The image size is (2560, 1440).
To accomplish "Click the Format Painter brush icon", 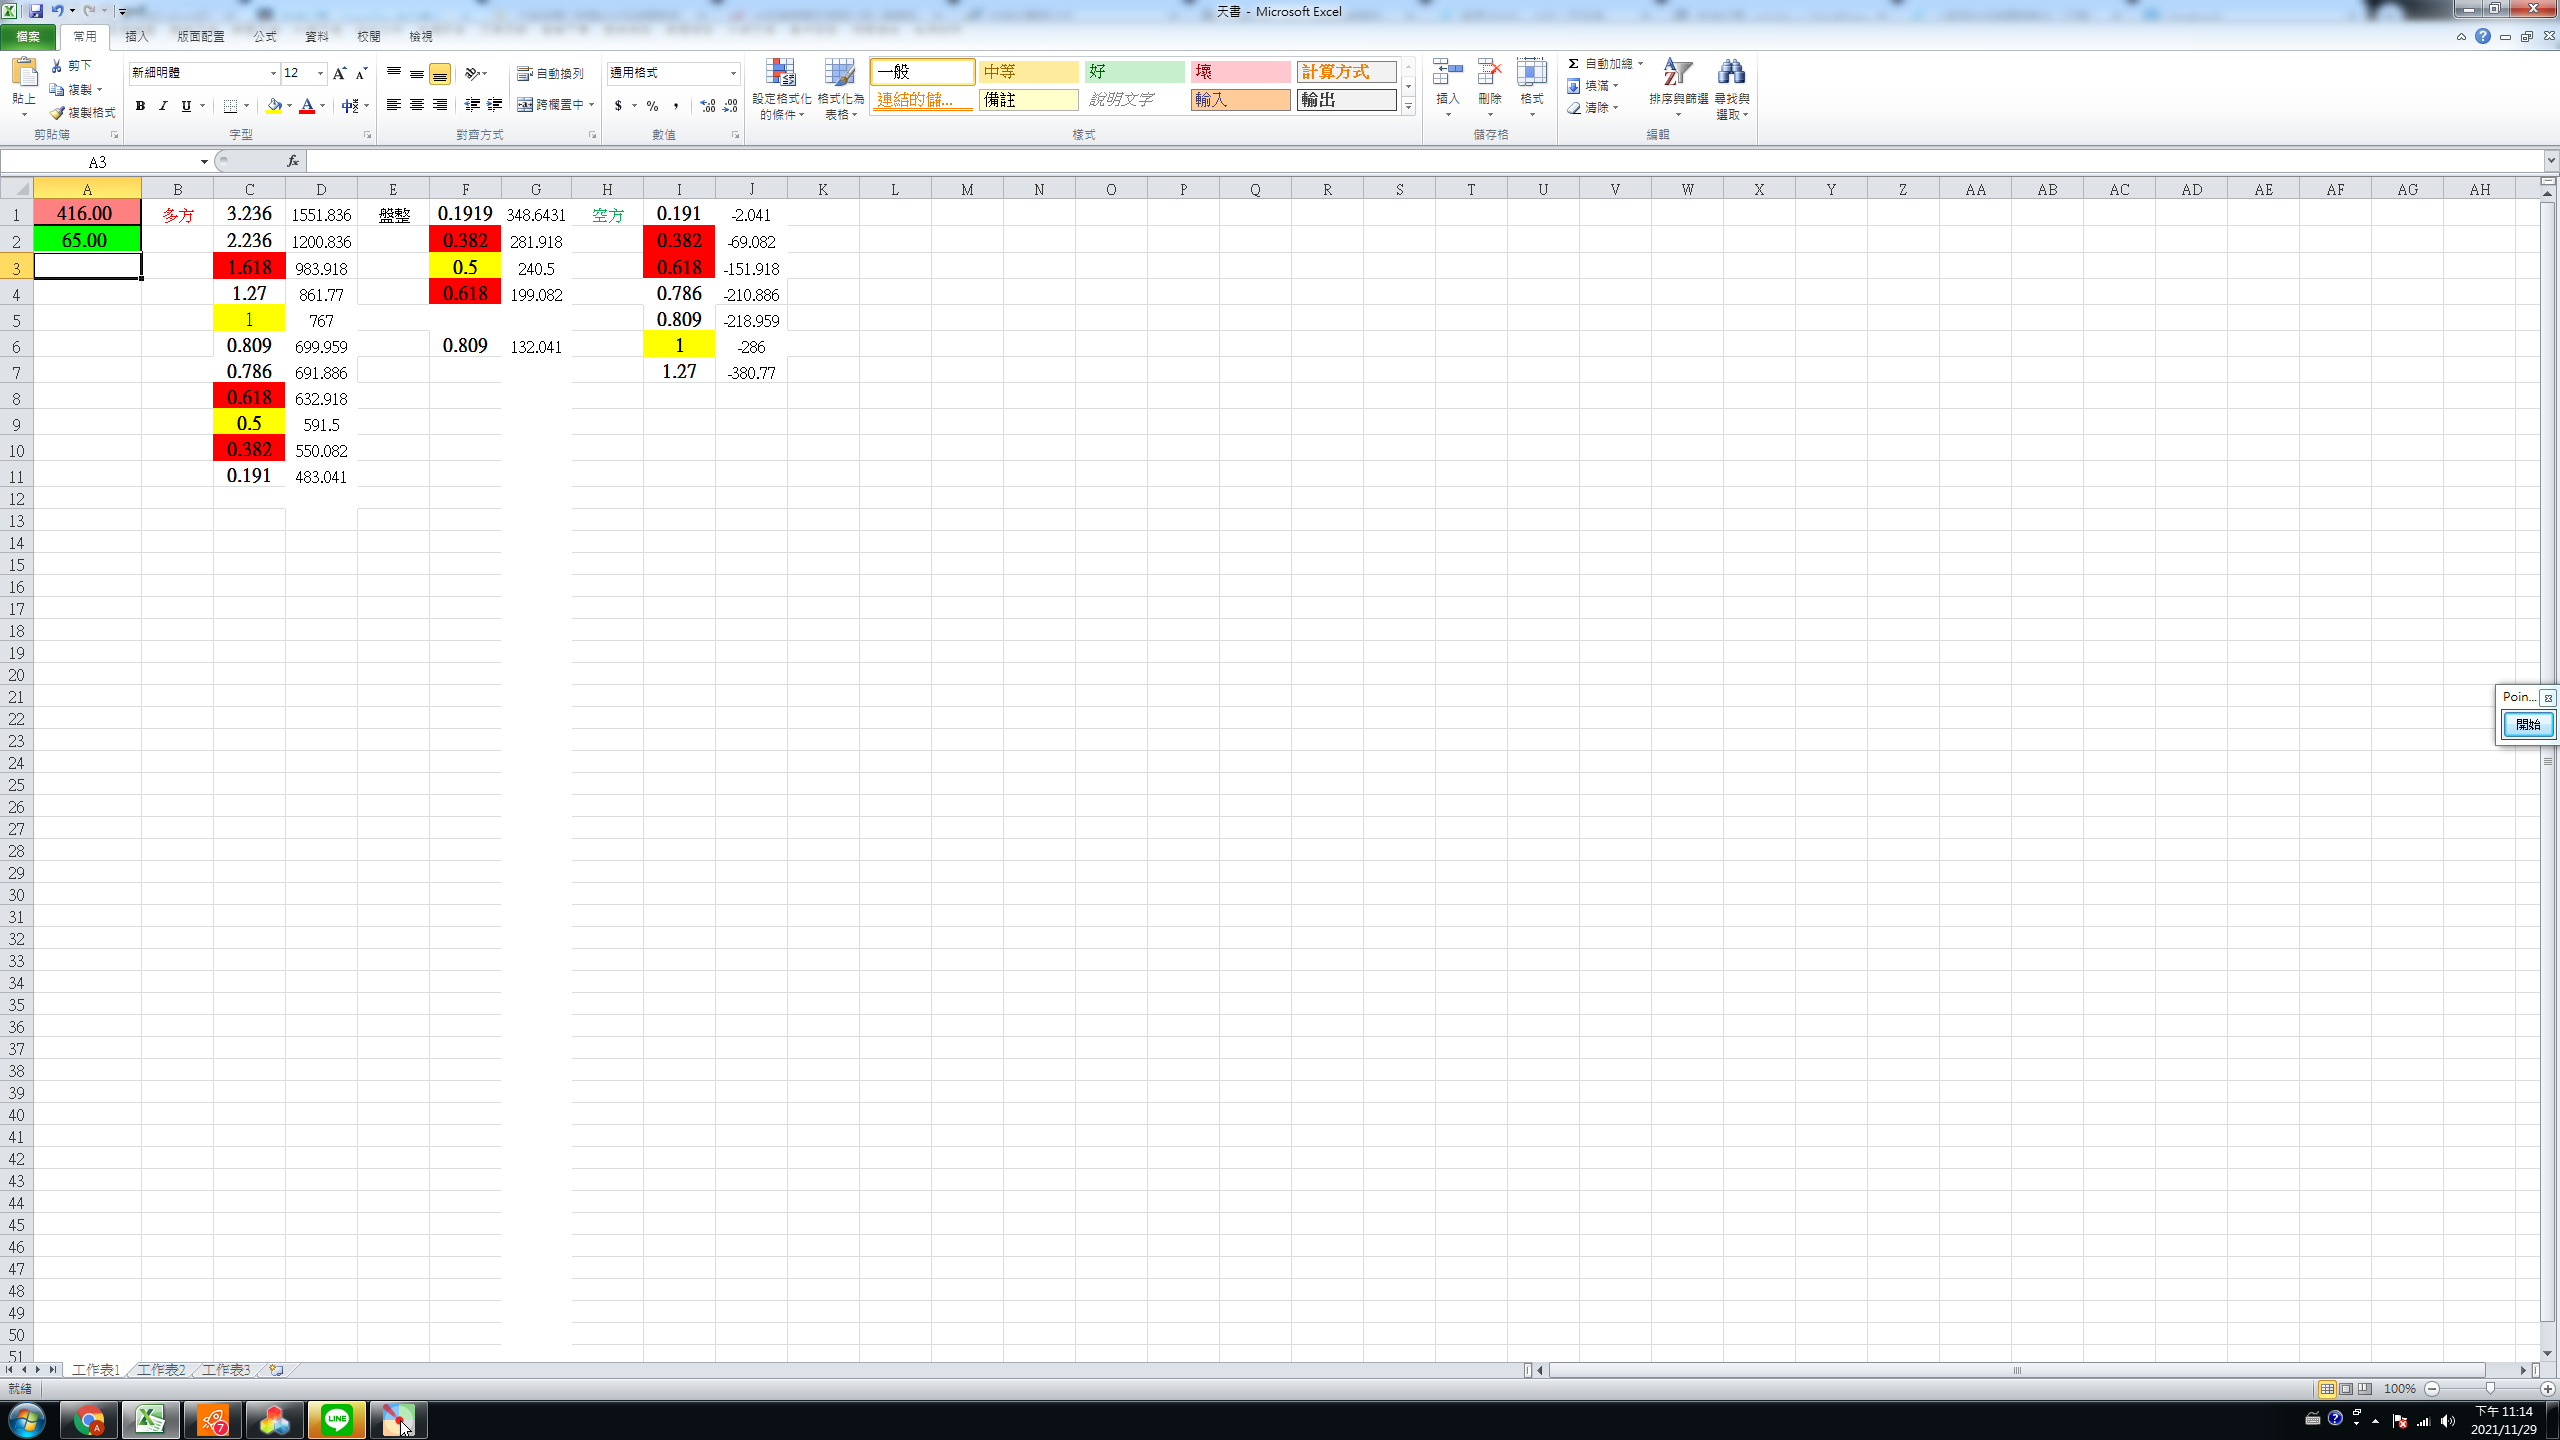I will click(x=58, y=113).
